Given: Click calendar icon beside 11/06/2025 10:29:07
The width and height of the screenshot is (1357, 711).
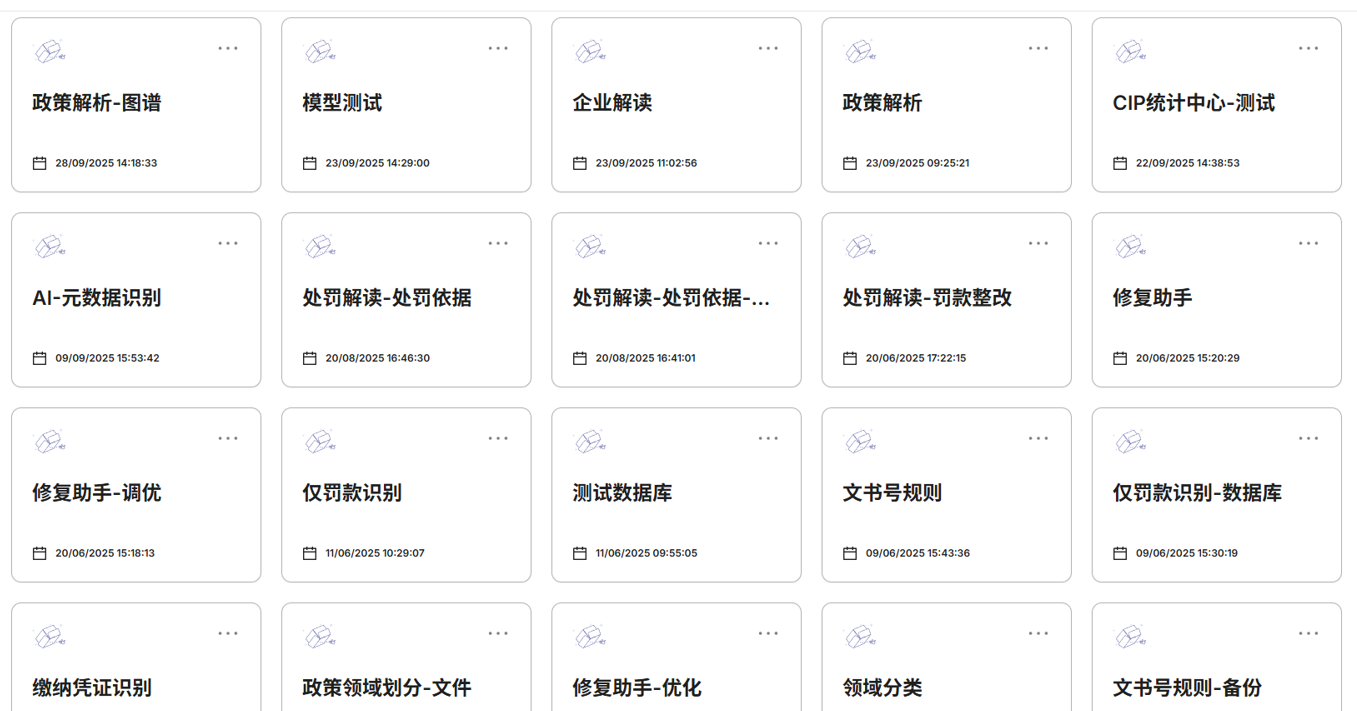Looking at the screenshot, I should coord(310,553).
